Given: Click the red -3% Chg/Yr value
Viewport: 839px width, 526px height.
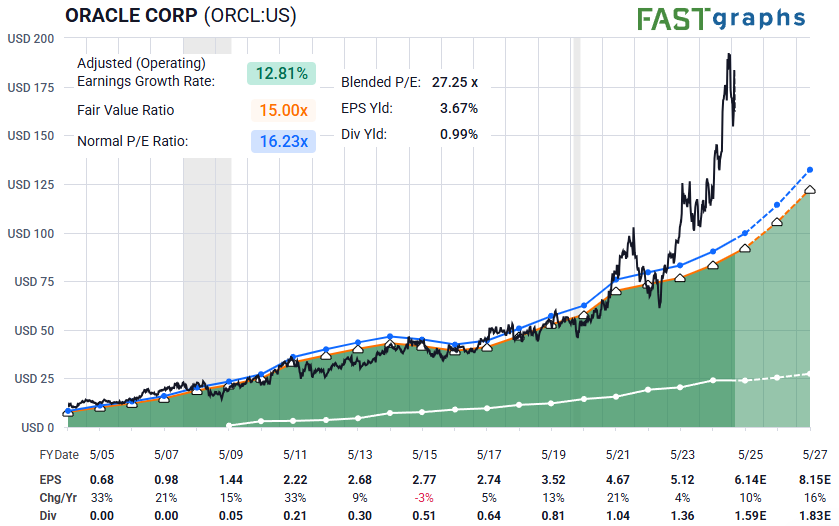Looking at the screenshot, I should (424, 498).
